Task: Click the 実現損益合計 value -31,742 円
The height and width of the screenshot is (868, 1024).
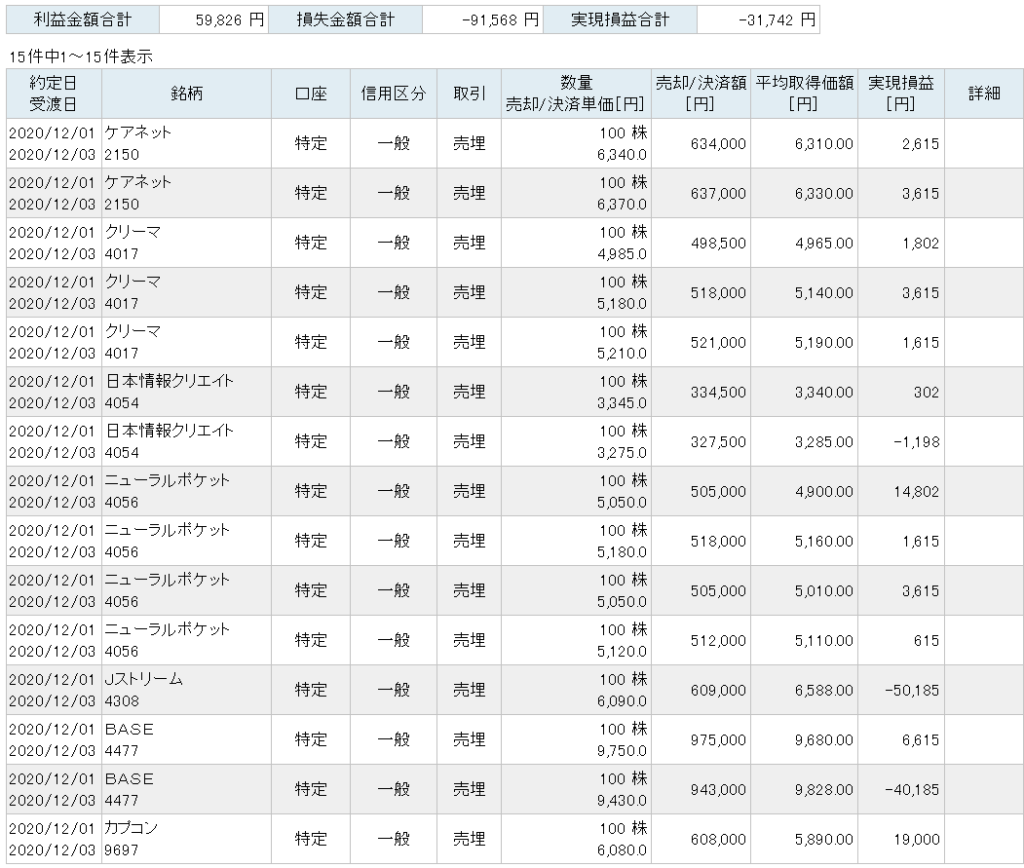Action: point(776,20)
